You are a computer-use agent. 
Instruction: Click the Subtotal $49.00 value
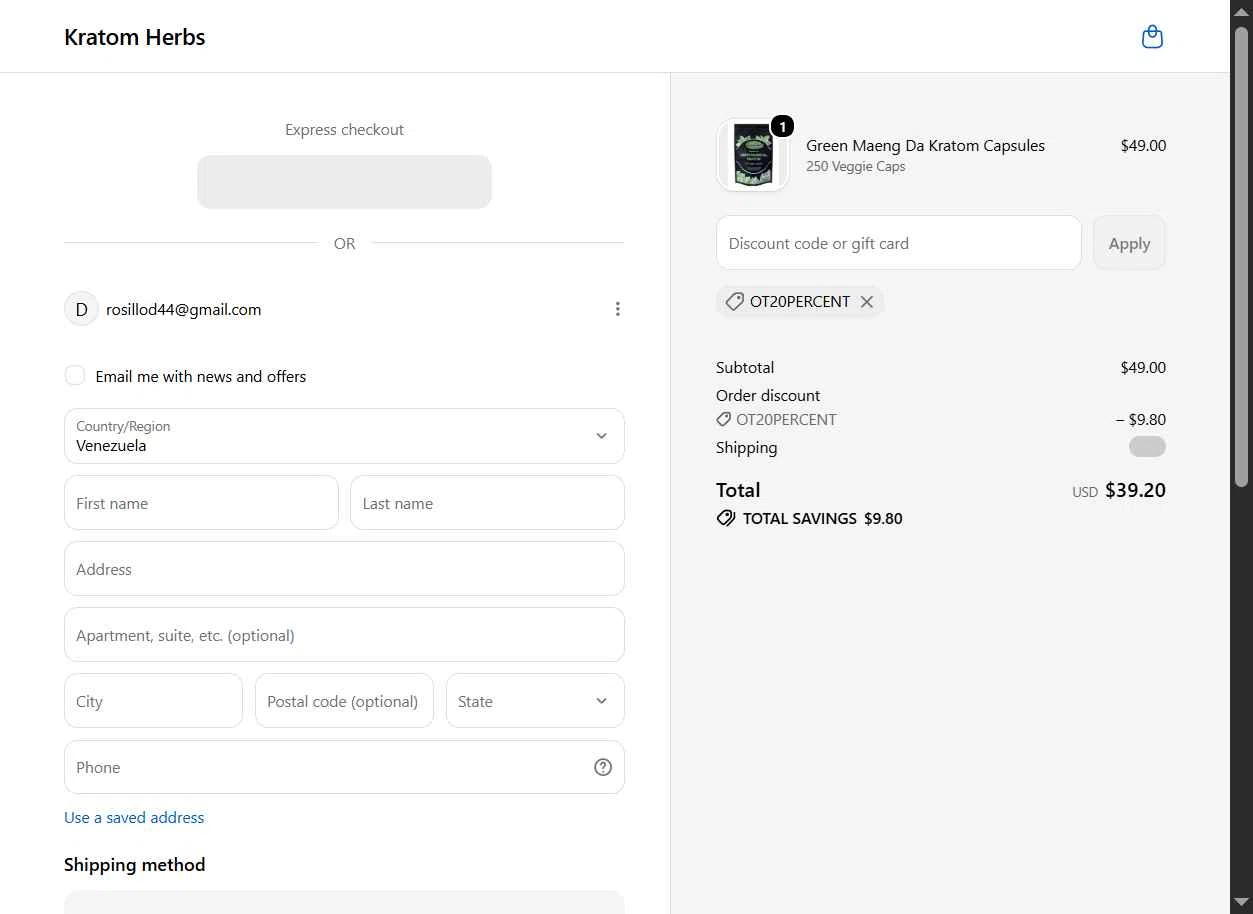1143,367
